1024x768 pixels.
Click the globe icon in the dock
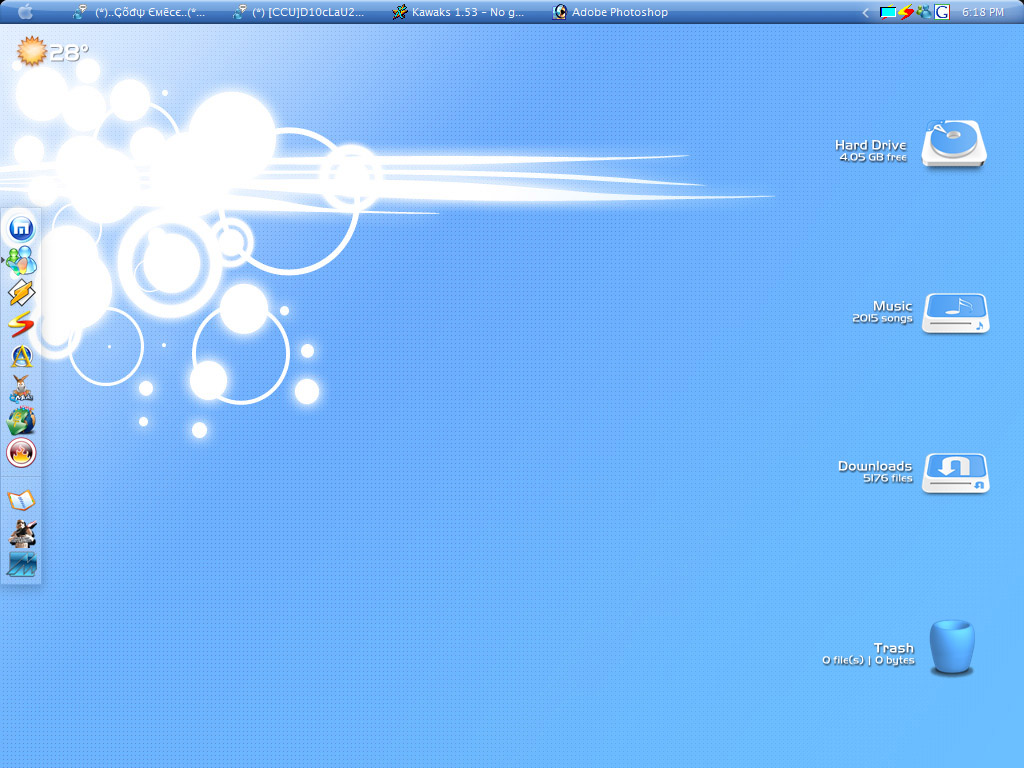[x=21, y=421]
